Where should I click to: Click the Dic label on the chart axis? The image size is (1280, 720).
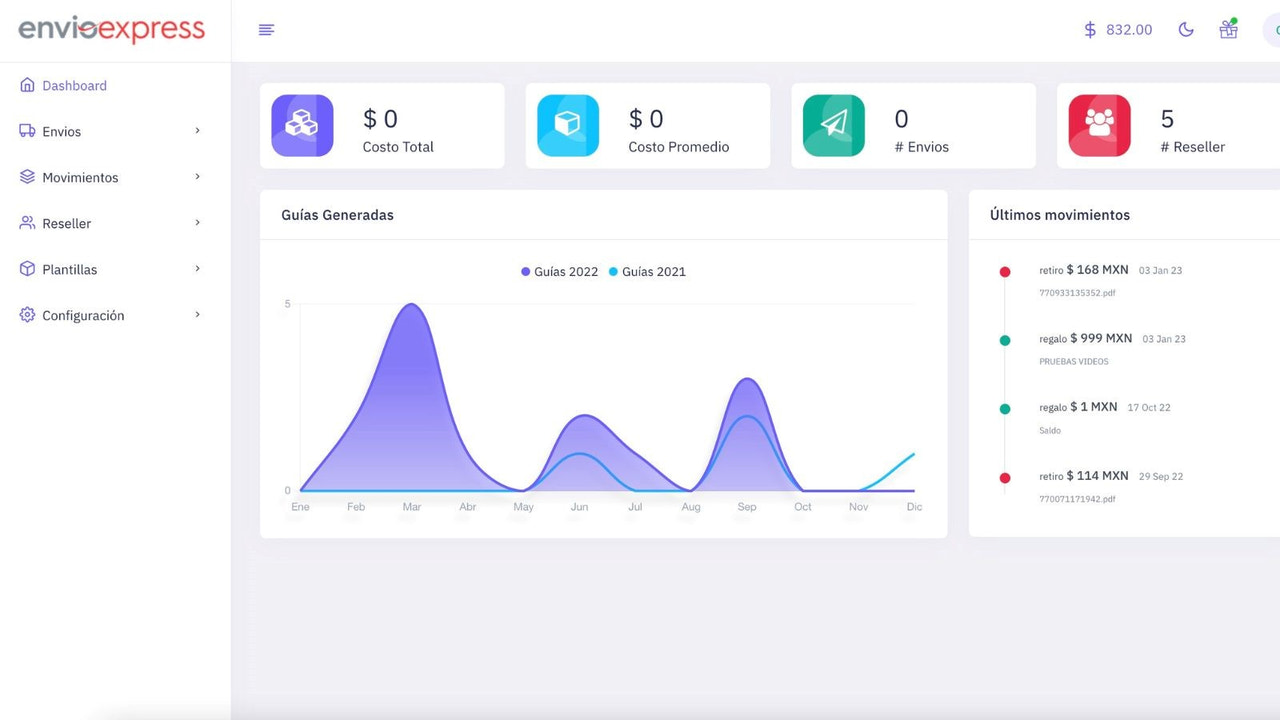pyautogui.click(x=914, y=507)
